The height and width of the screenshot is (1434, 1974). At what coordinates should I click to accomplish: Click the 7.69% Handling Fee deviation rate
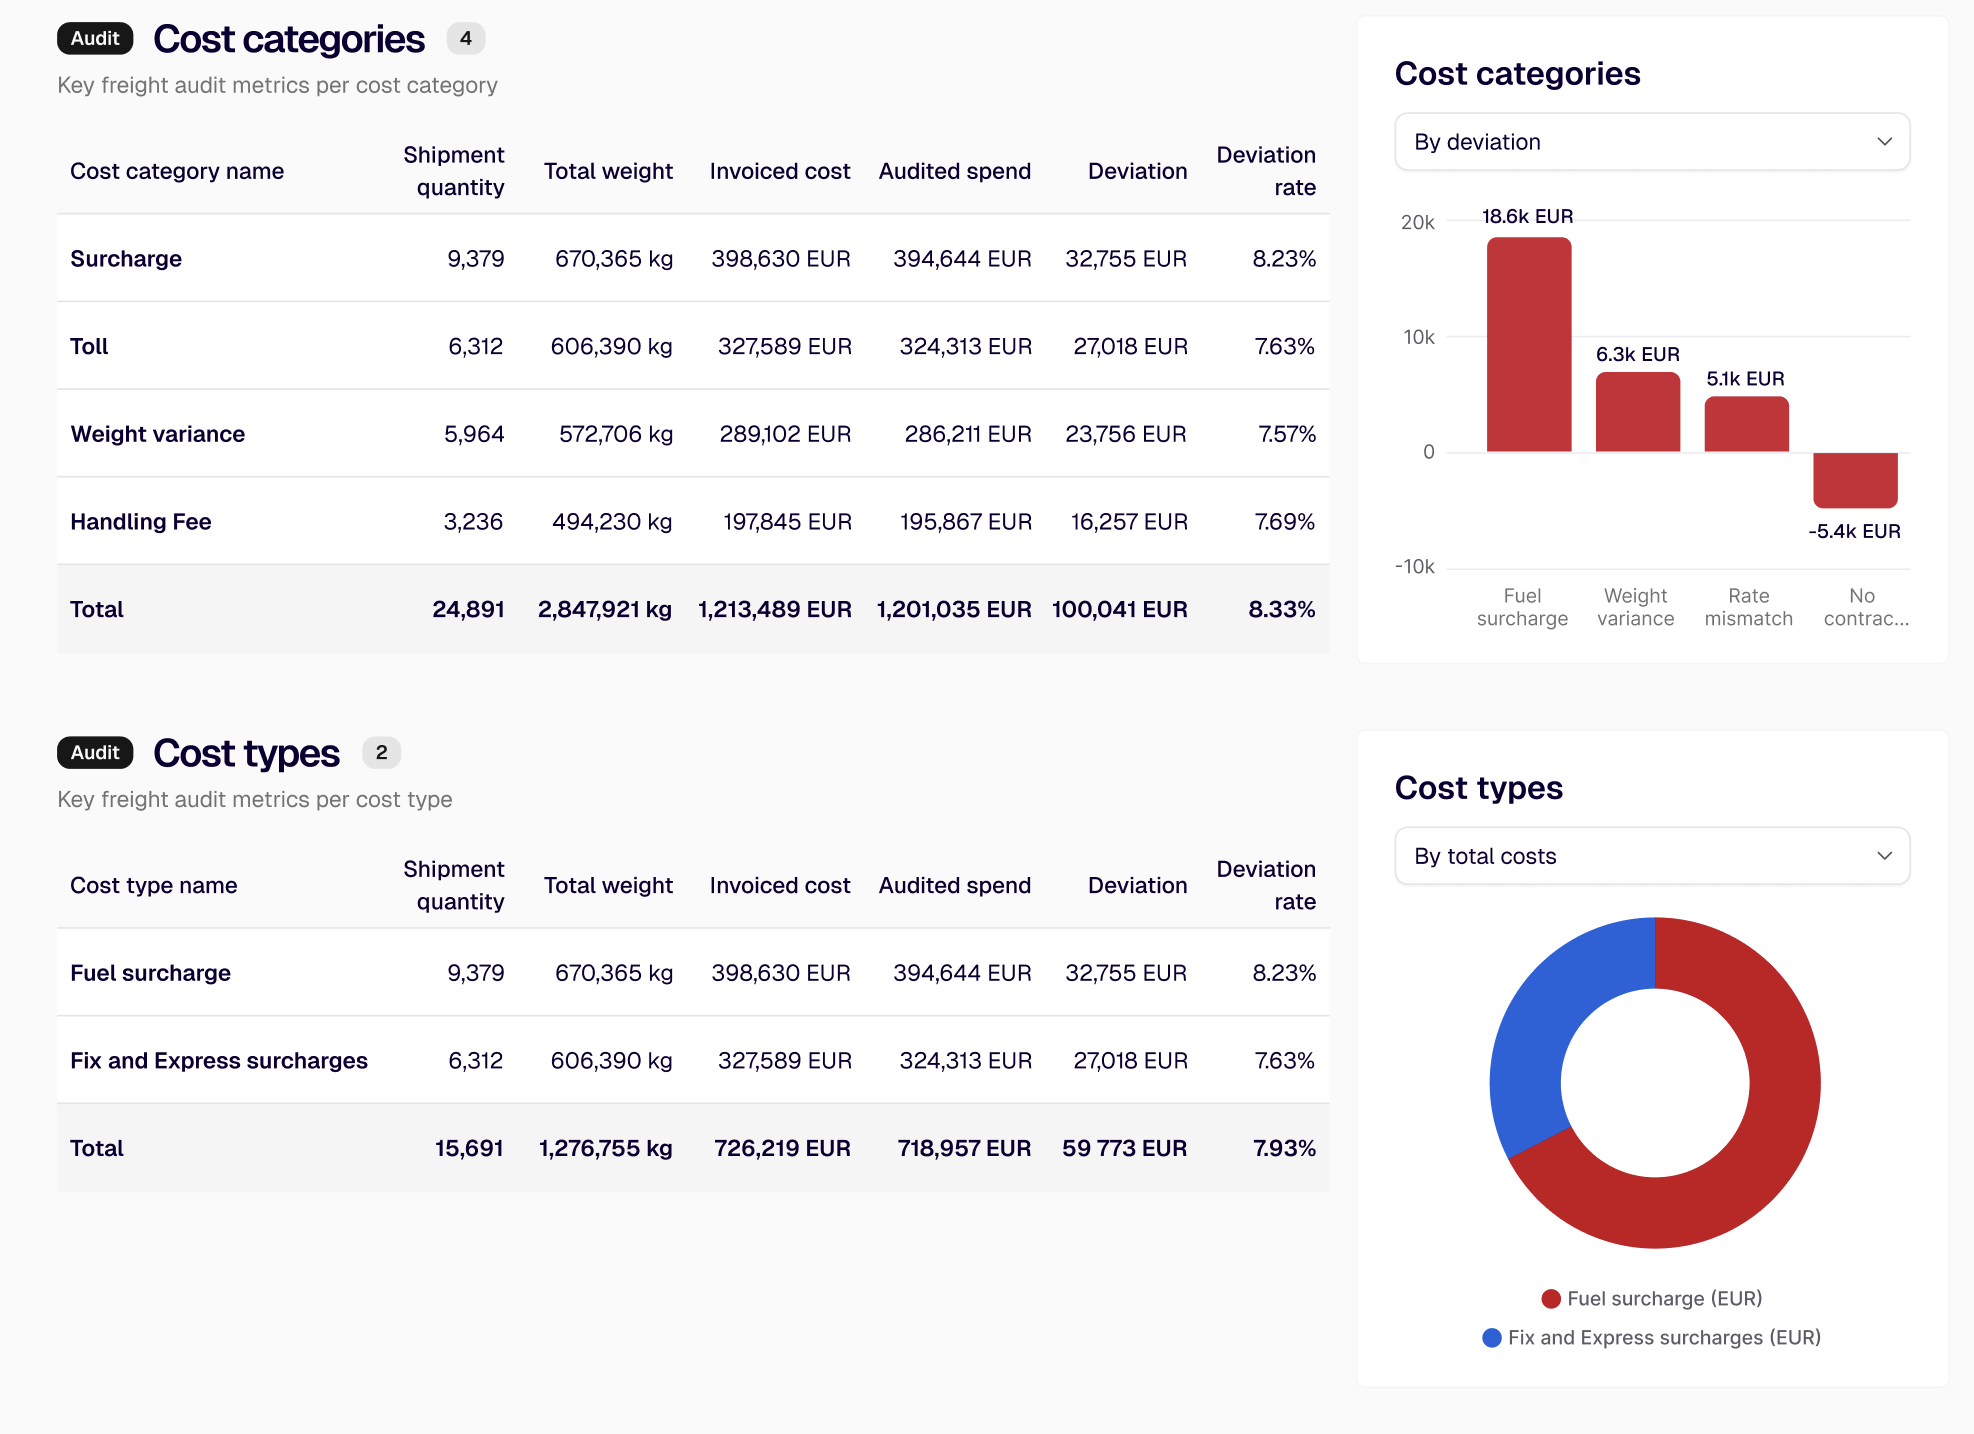(x=1285, y=522)
